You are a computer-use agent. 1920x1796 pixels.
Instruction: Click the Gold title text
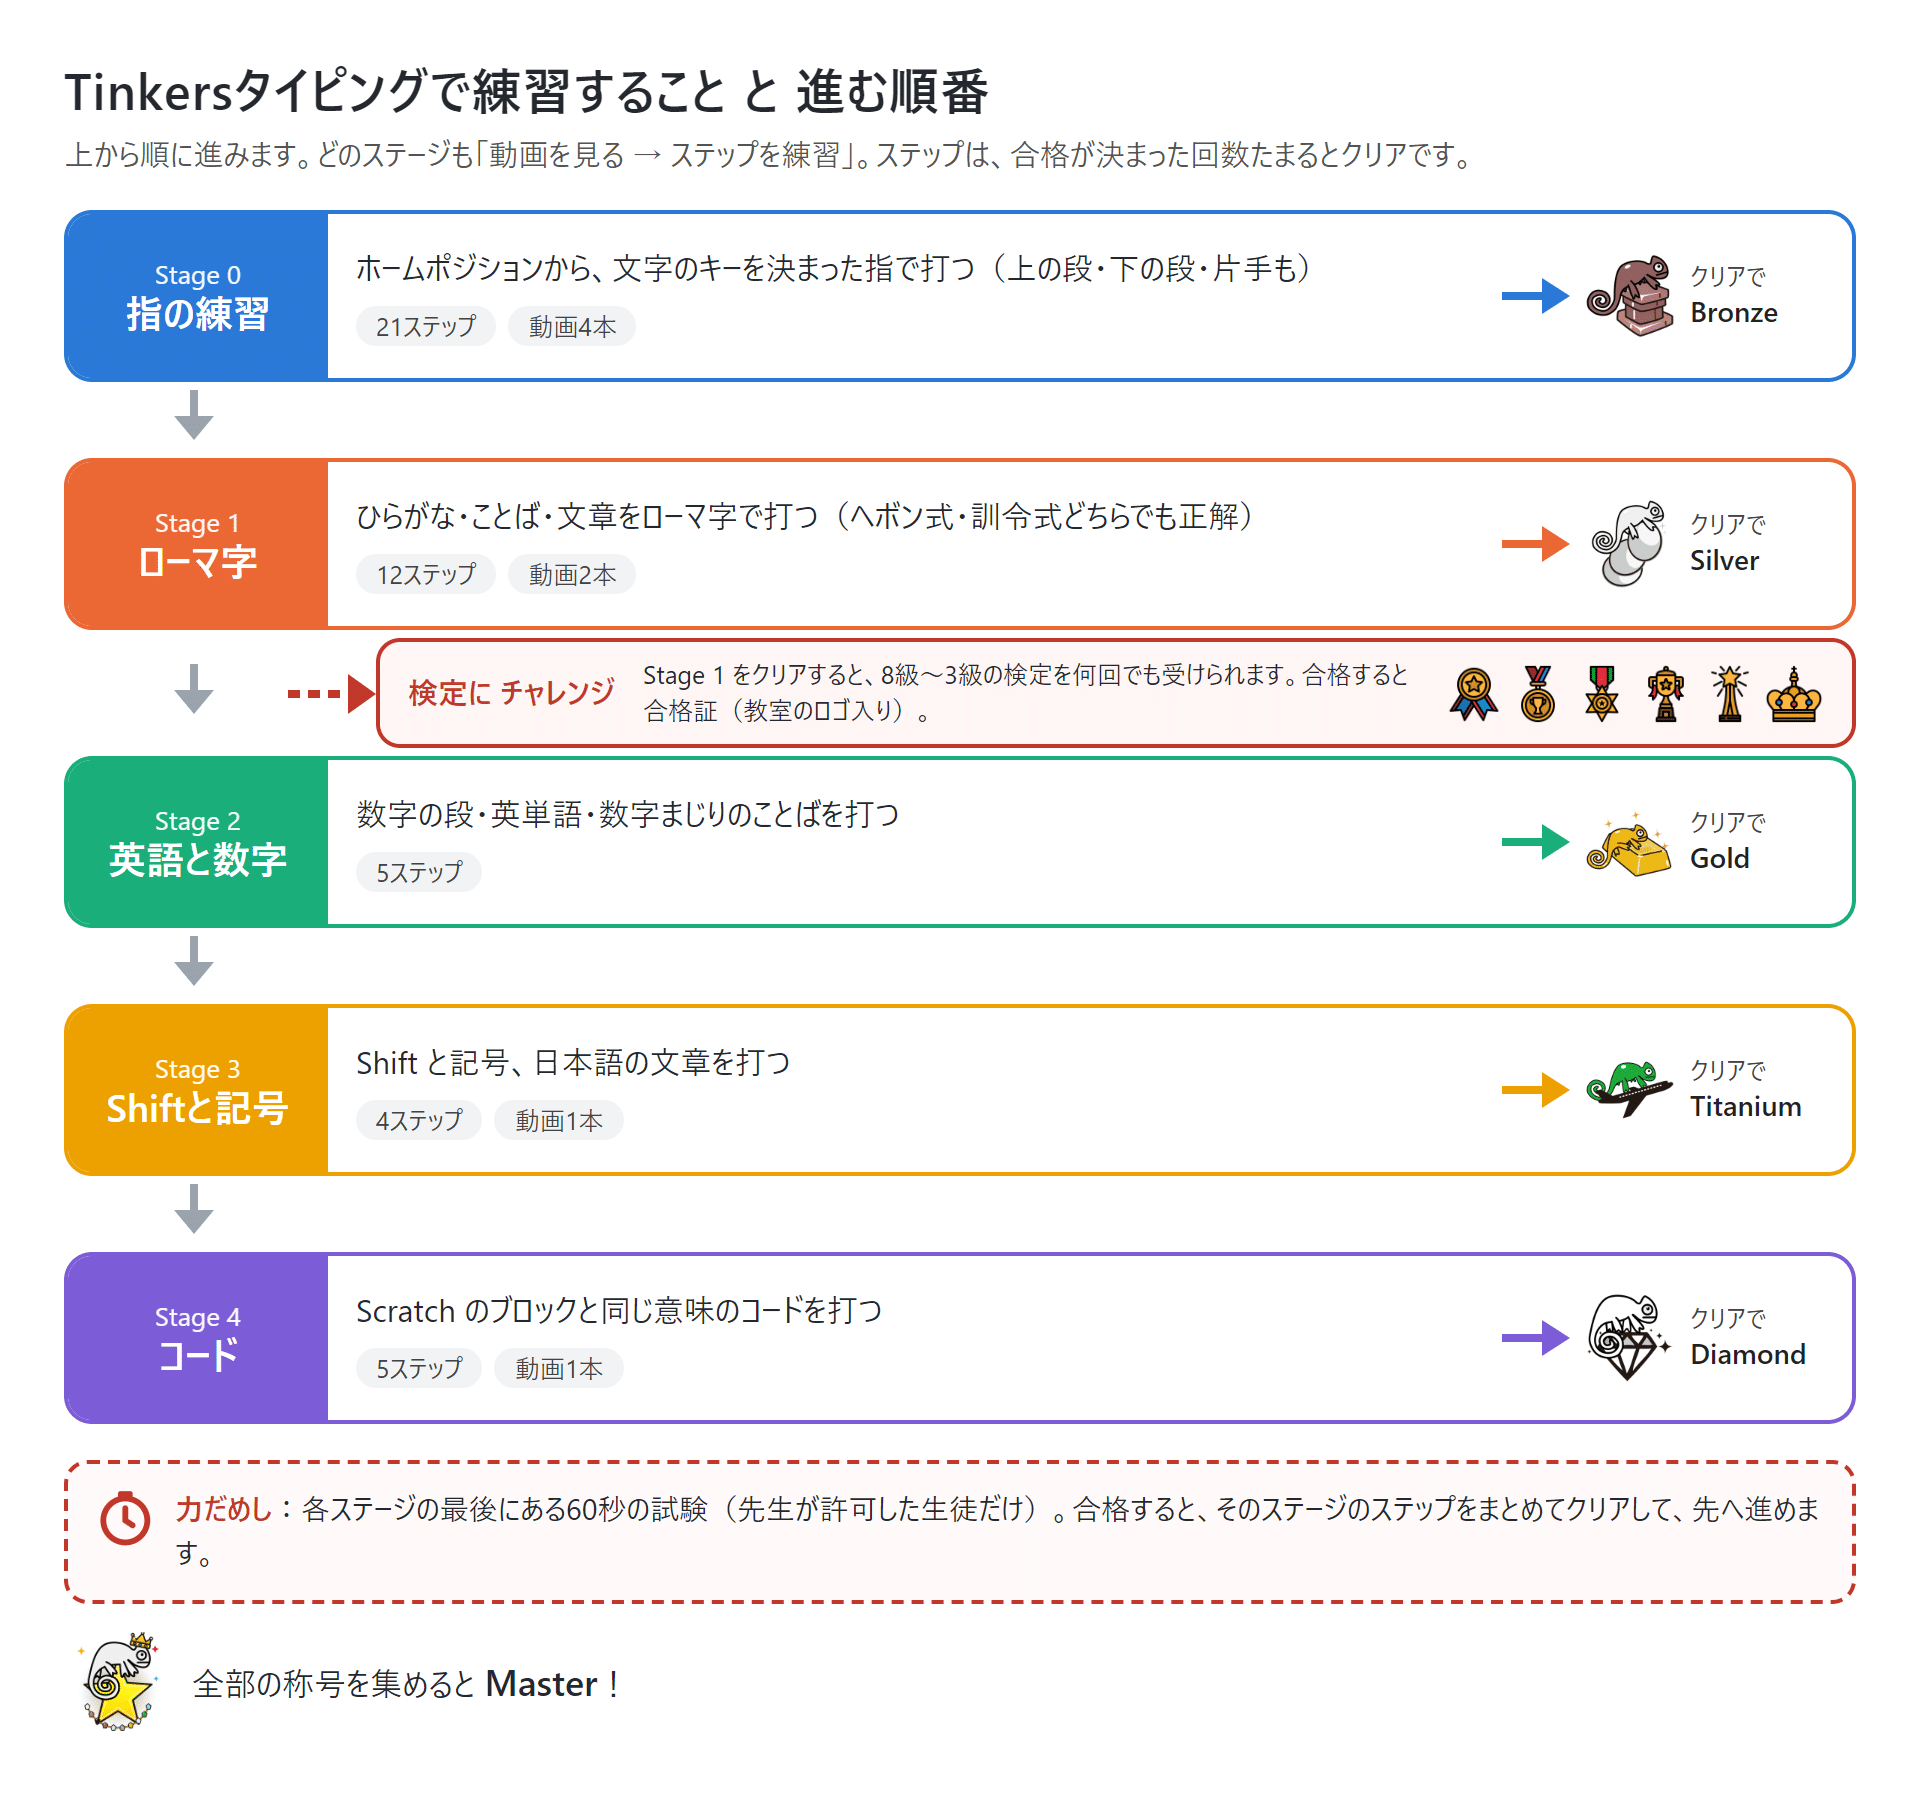(1720, 859)
